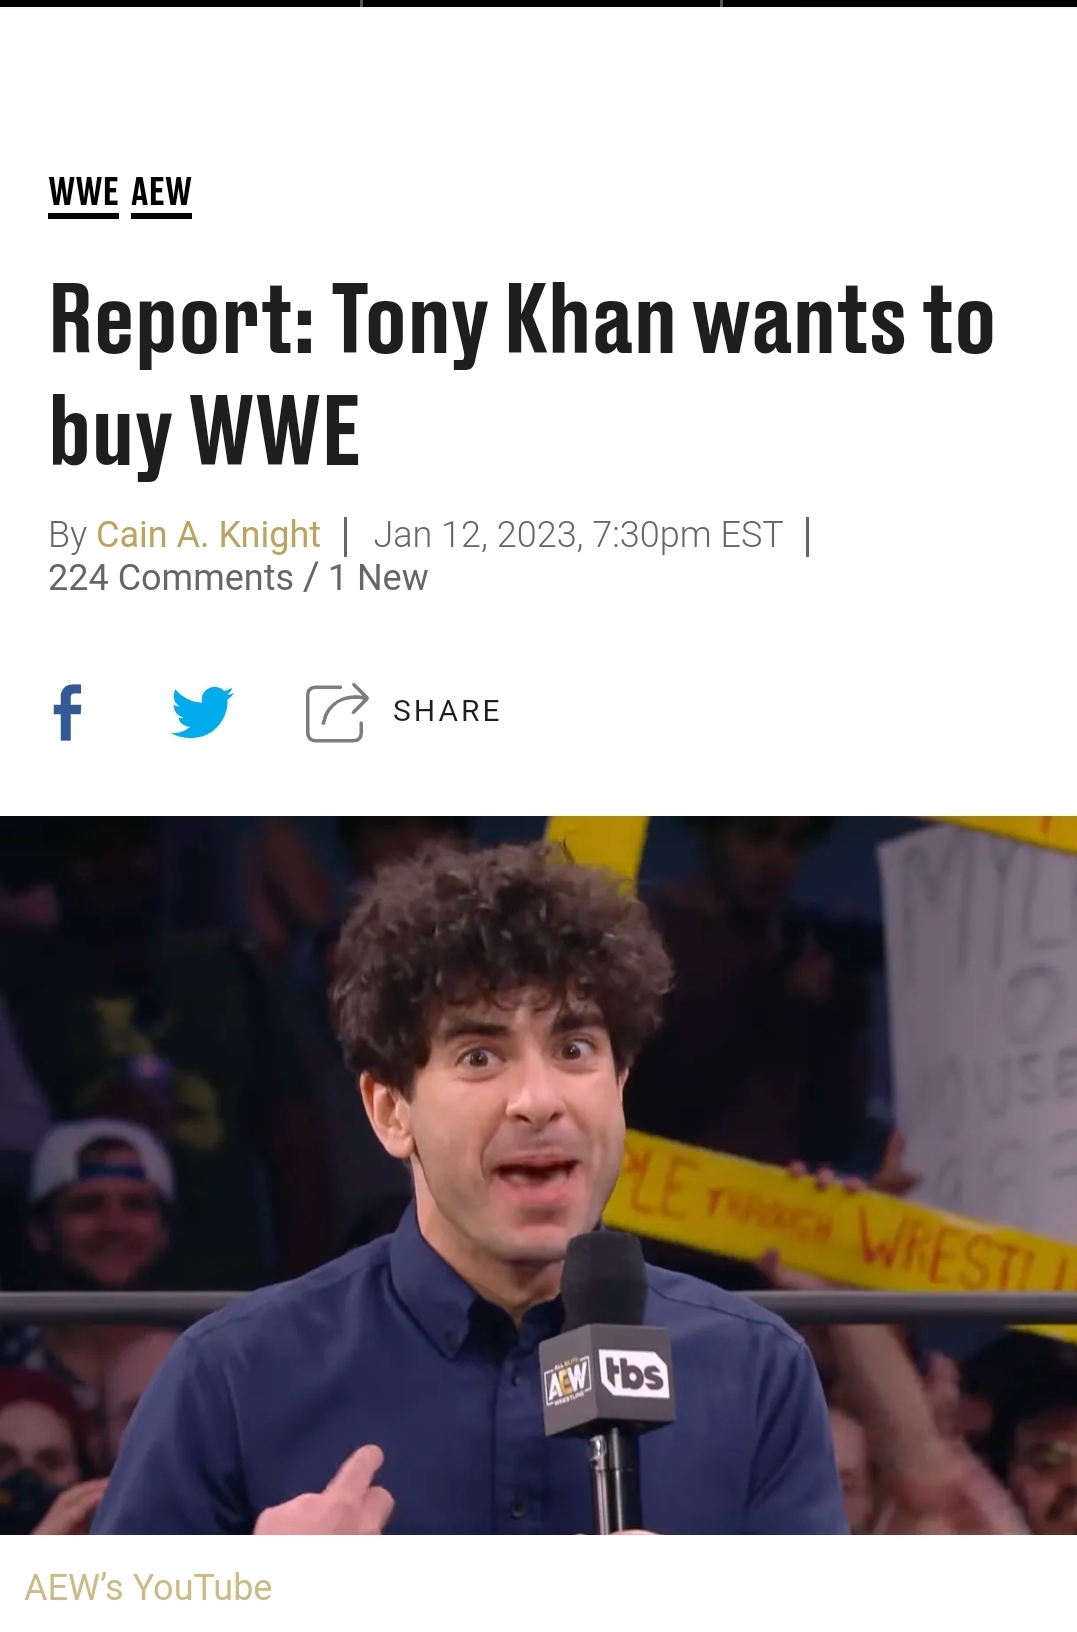Open the AEW category tag
Screen dimensions: 1077x1632
click(x=161, y=192)
